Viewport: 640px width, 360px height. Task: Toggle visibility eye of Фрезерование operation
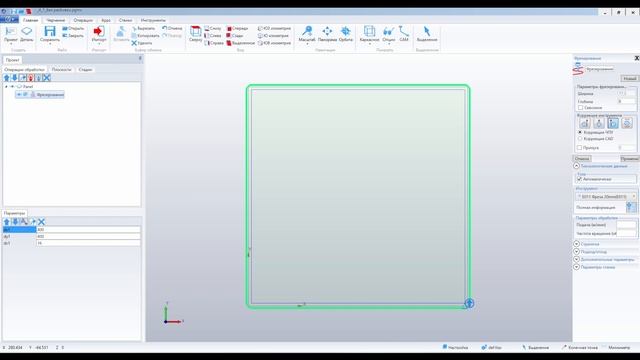click(x=19, y=95)
